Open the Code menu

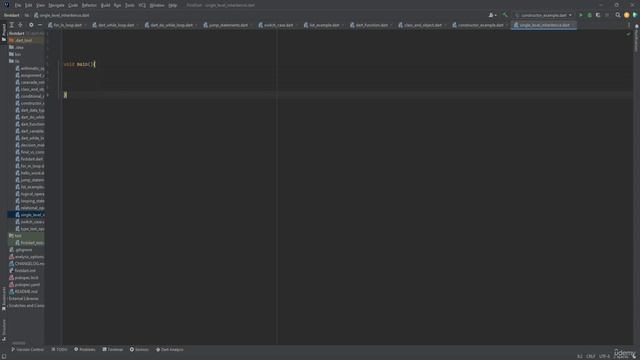pos(73,5)
